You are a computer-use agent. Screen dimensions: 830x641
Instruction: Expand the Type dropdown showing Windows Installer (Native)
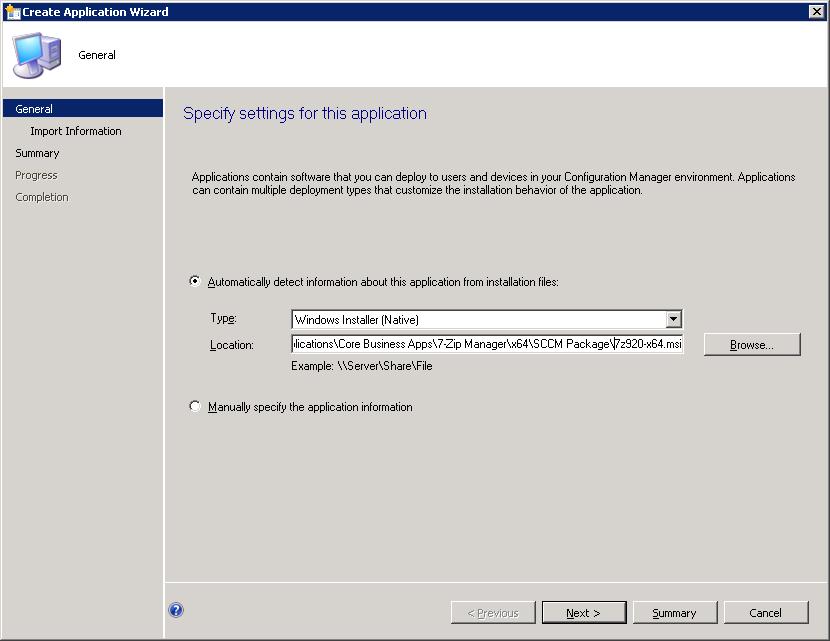click(x=673, y=320)
